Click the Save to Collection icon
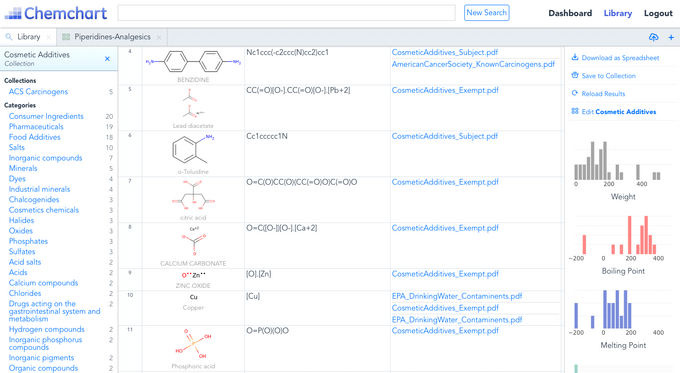680x373 pixels. (x=575, y=75)
